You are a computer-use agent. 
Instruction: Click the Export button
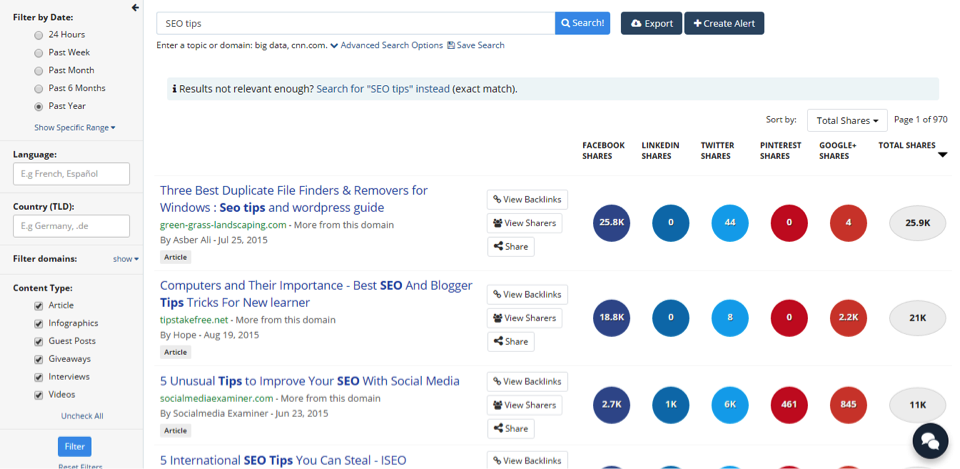point(651,23)
